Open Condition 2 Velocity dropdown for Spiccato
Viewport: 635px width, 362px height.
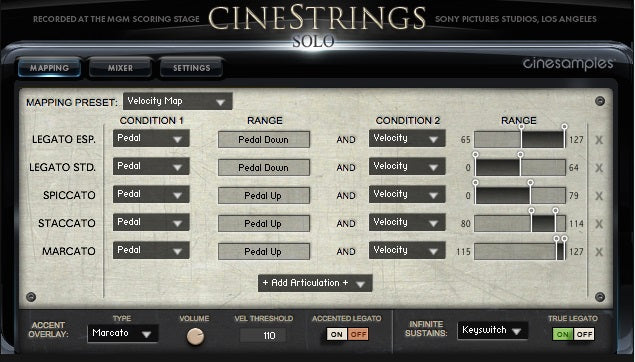407,194
